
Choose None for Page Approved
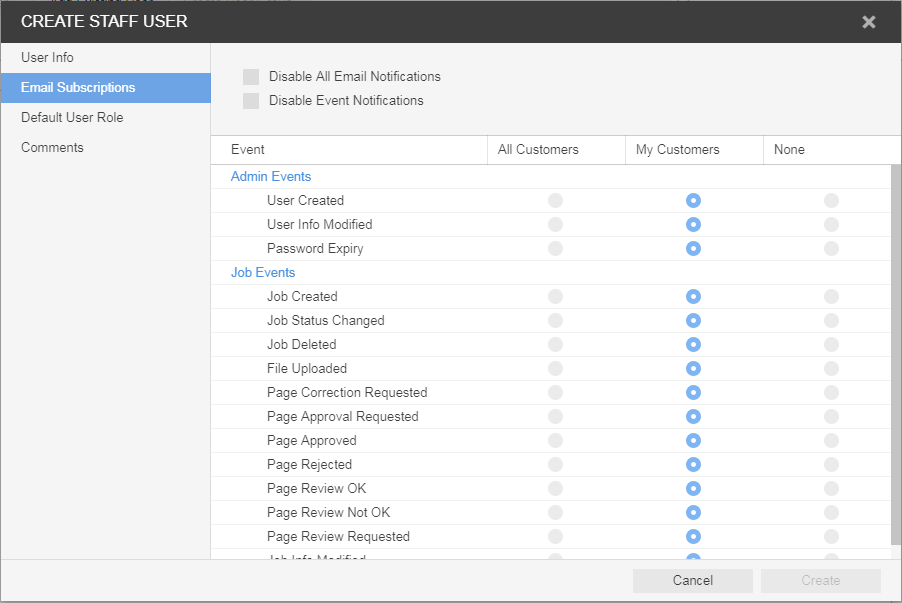831,441
